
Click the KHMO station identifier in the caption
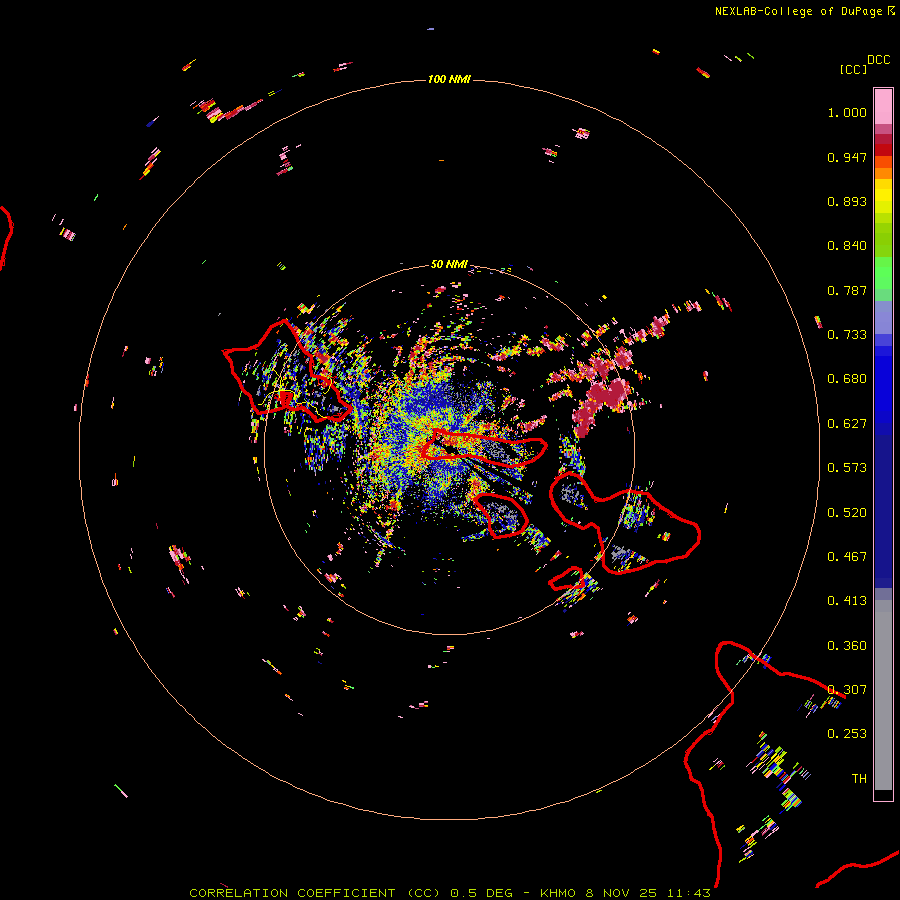click(558, 893)
